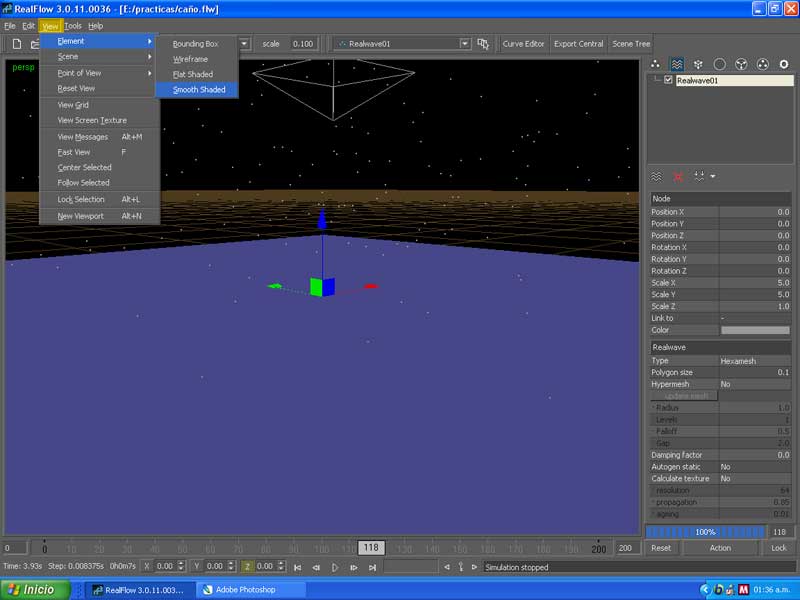Click the Reset simulation button
Image resolution: width=800 pixels, height=600 pixels.
(x=661, y=548)
